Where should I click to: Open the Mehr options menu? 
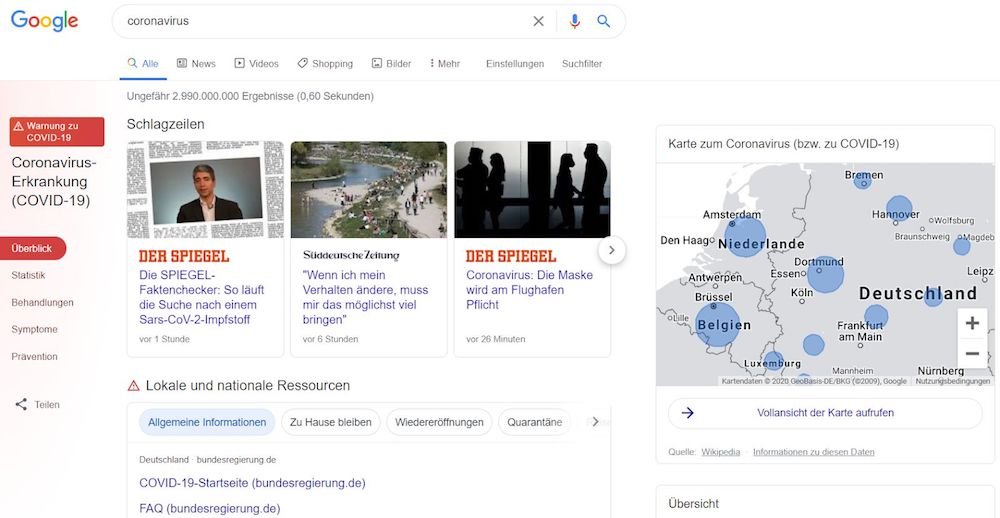tap(445, 64)
